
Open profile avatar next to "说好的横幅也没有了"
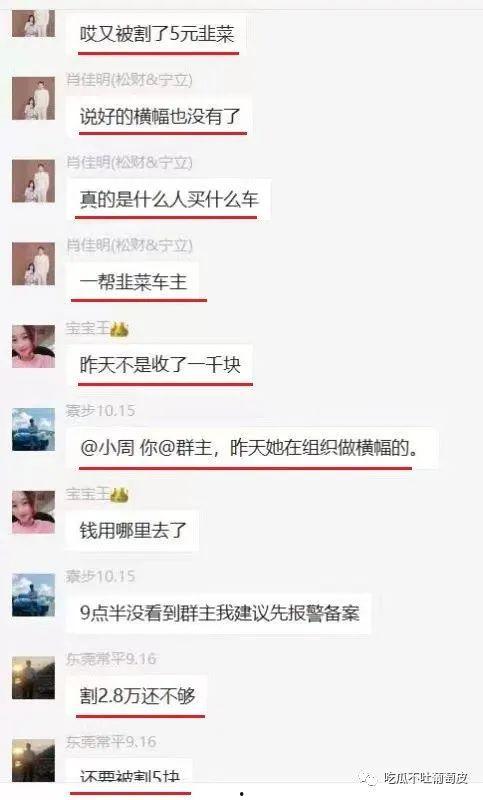pos(33,98)
